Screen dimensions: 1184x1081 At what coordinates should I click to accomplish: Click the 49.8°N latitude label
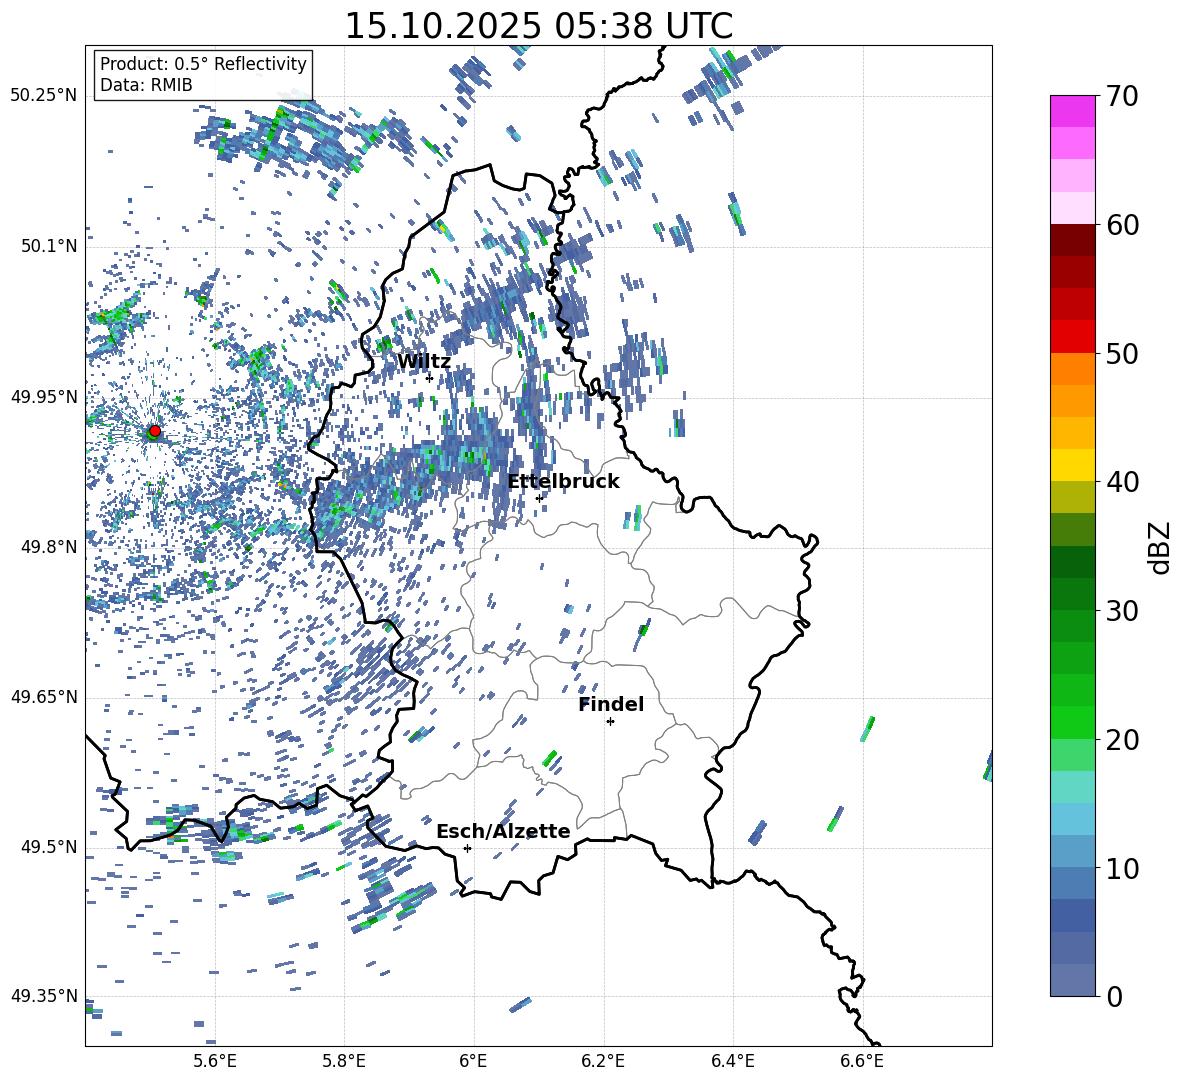tap(49, 547)
